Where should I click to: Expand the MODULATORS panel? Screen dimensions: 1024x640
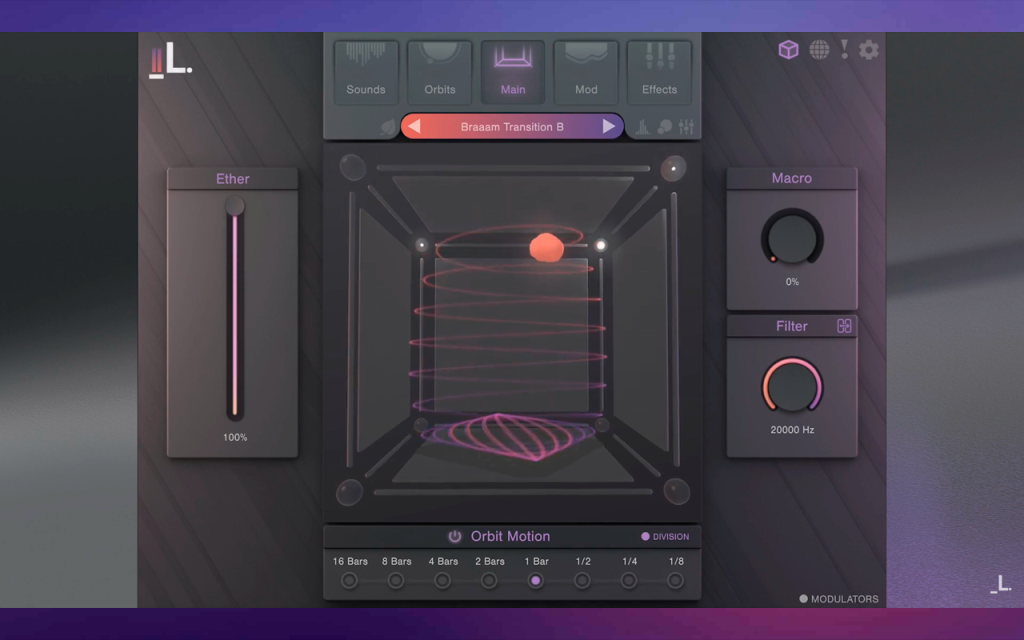pos(839,599)
